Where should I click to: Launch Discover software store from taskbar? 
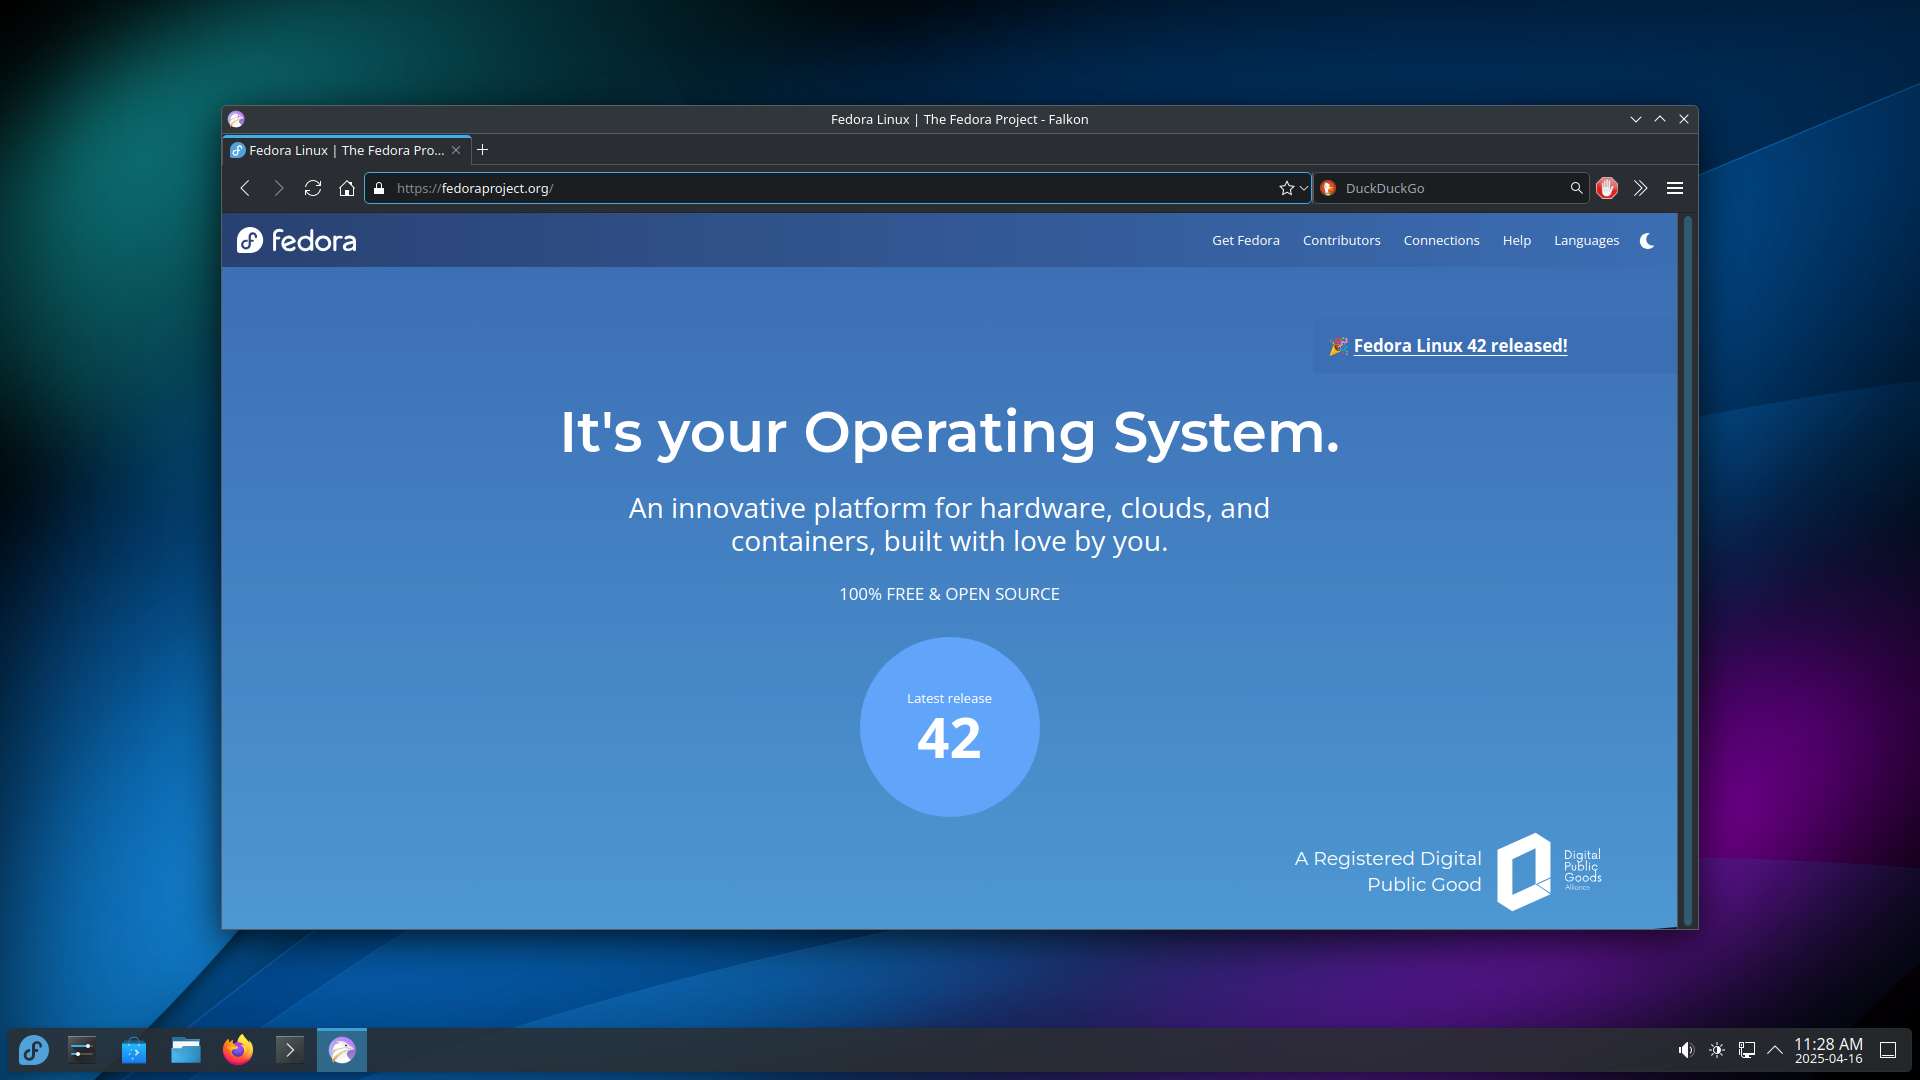134,1050
